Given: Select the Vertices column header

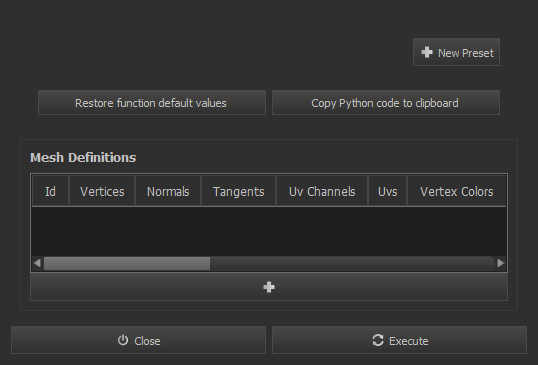Looking at the screenshot, I should coord(102,191).
